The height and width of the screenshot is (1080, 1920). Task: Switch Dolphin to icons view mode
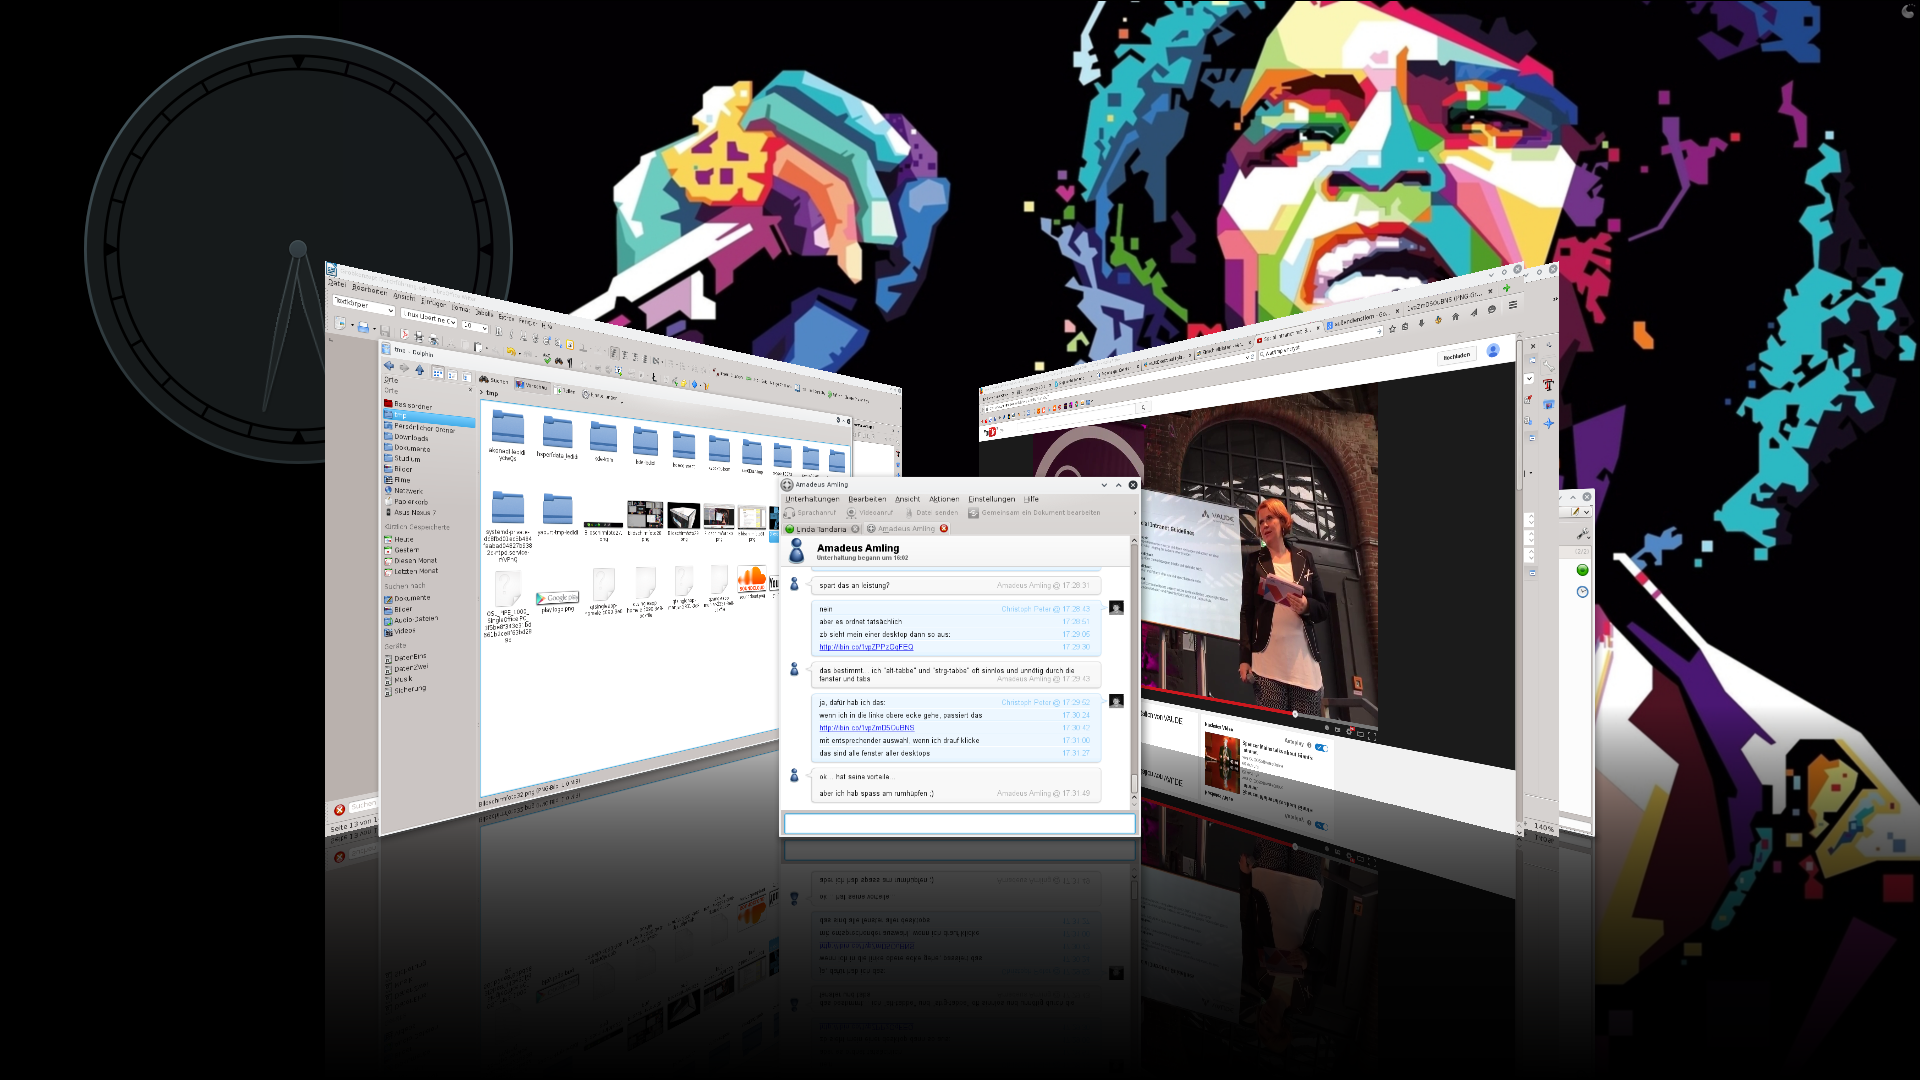coord(438,373)
